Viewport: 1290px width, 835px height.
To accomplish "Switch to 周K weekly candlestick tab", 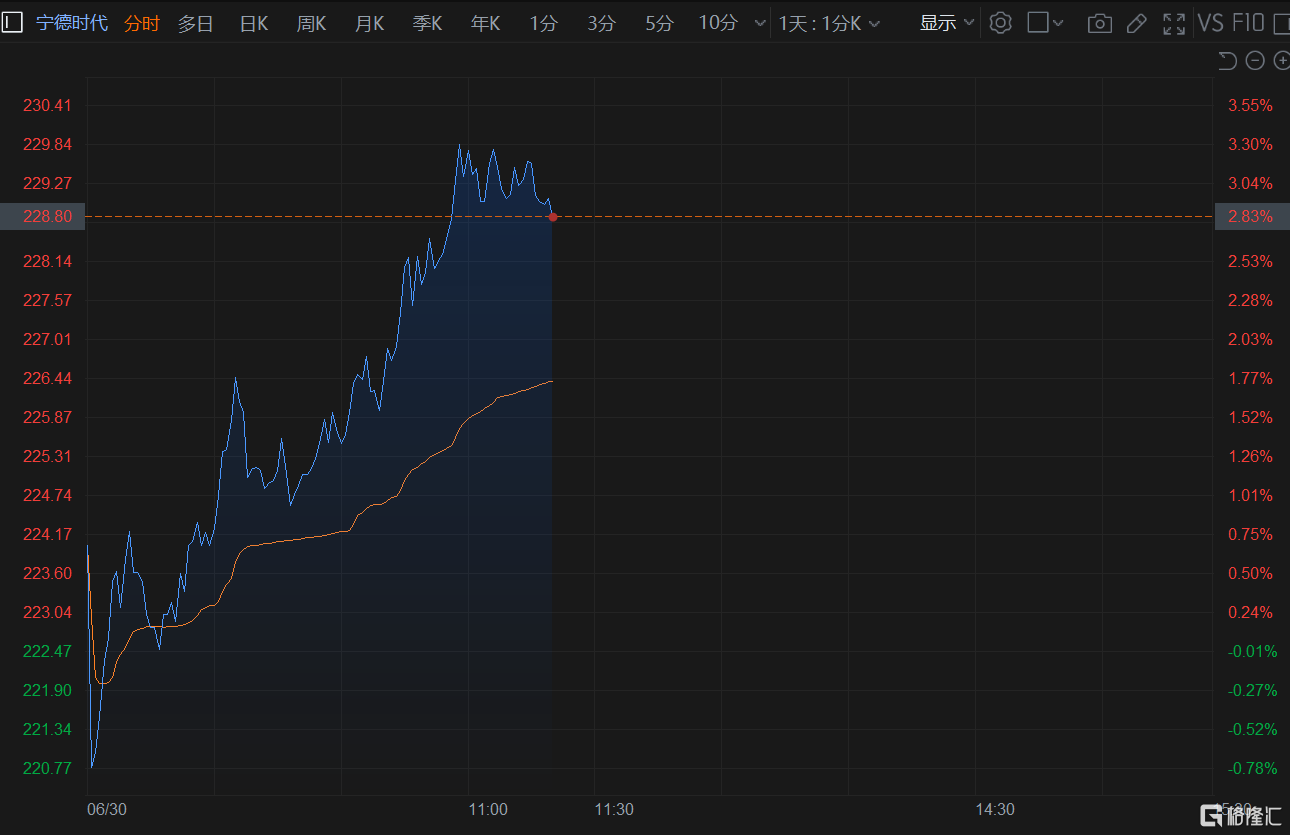I will click(311, 23).
